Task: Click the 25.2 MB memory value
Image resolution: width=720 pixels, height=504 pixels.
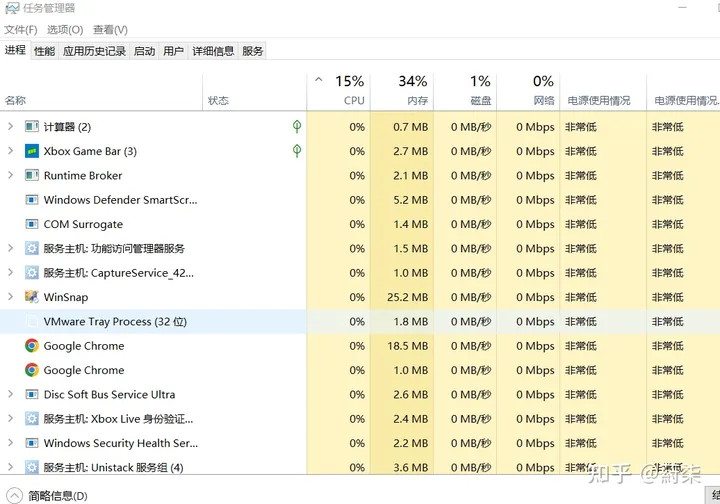Action: [x=407, y=297]
